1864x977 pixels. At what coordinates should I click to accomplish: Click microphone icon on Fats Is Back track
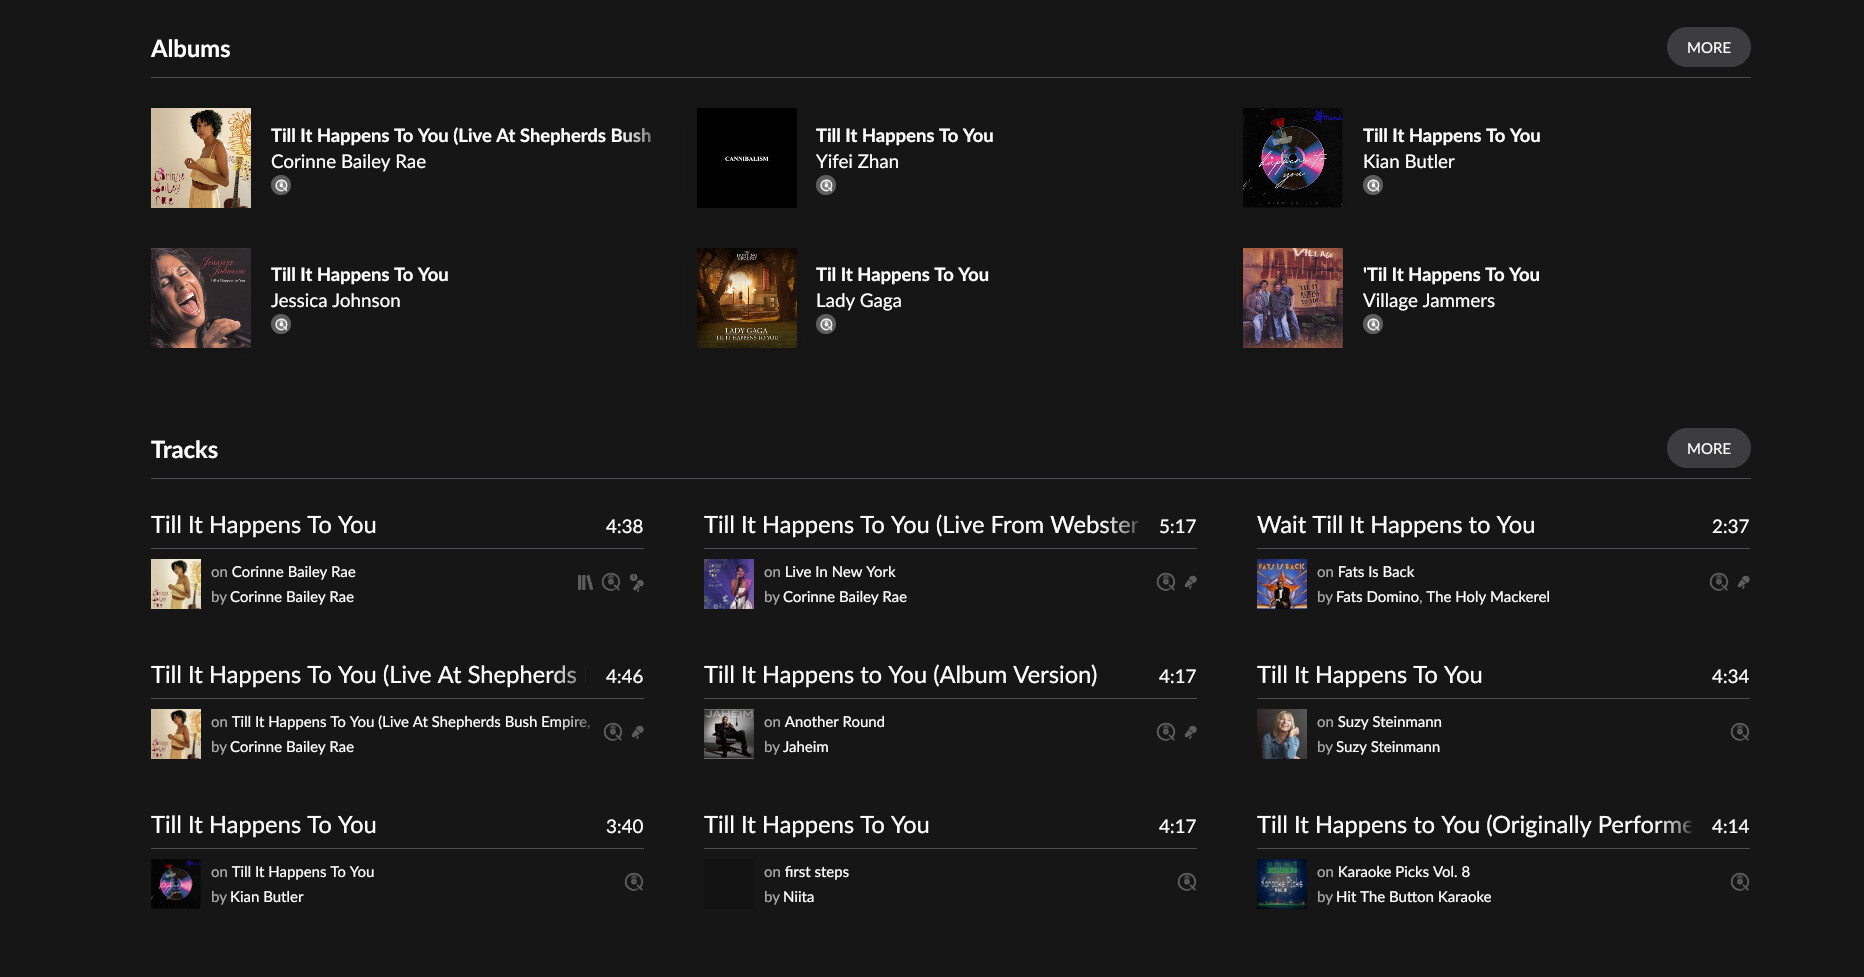click(x=1744, y=582)
